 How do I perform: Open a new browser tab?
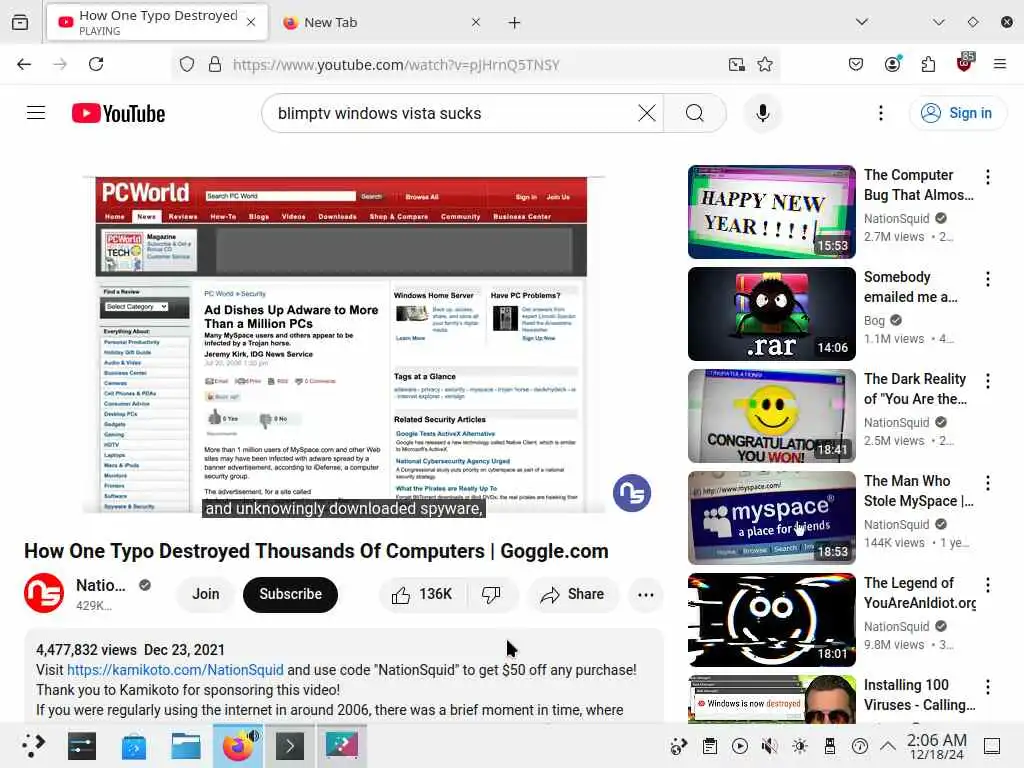515,22
